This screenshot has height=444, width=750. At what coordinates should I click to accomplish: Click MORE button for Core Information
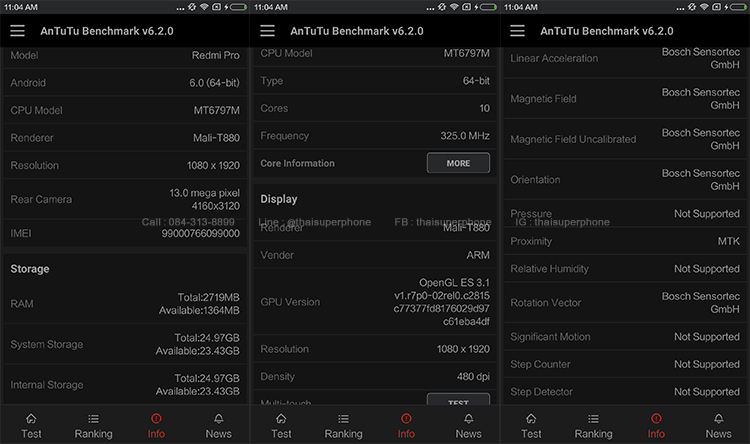[458, 163]
